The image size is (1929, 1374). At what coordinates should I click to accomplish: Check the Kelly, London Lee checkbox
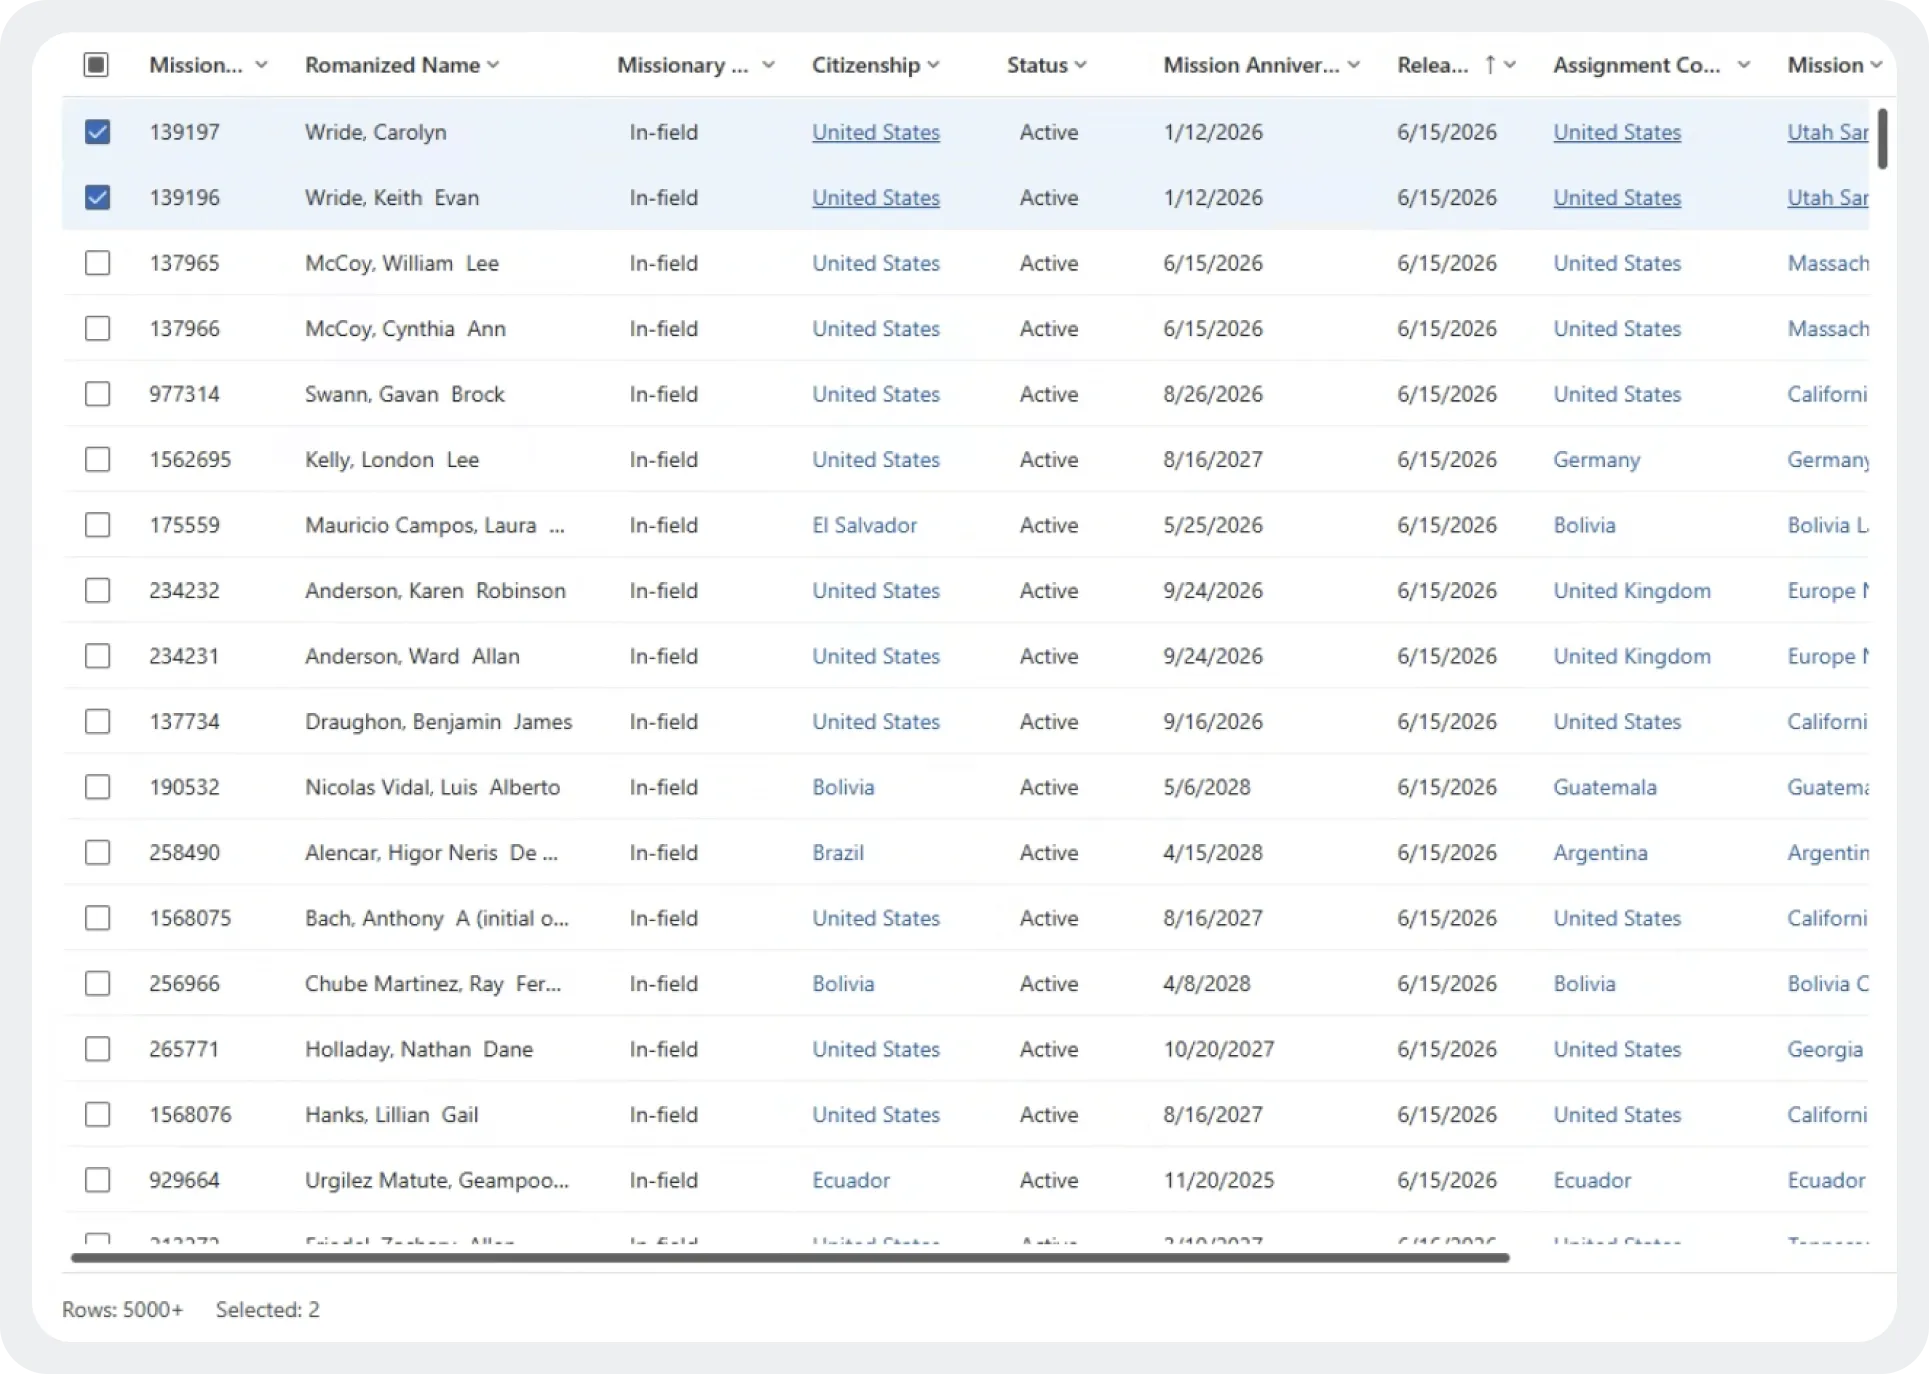[97, 459]
